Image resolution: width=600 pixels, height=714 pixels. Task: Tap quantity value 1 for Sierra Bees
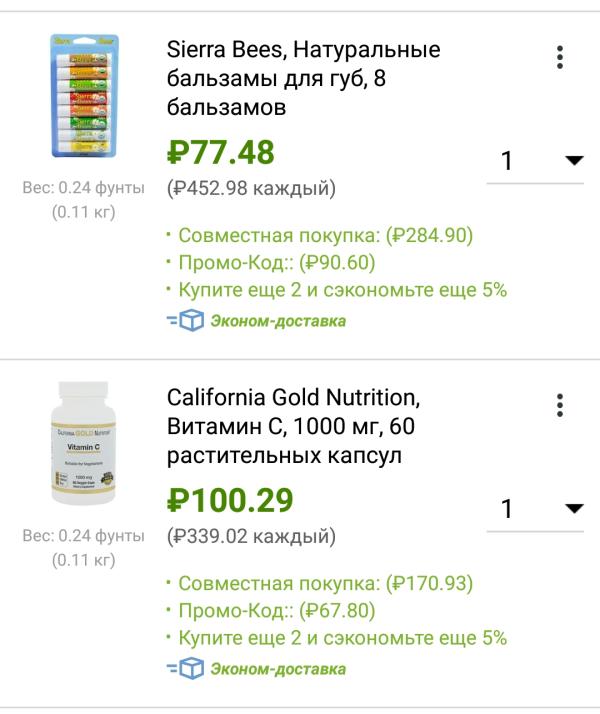(x=507, y=161)
